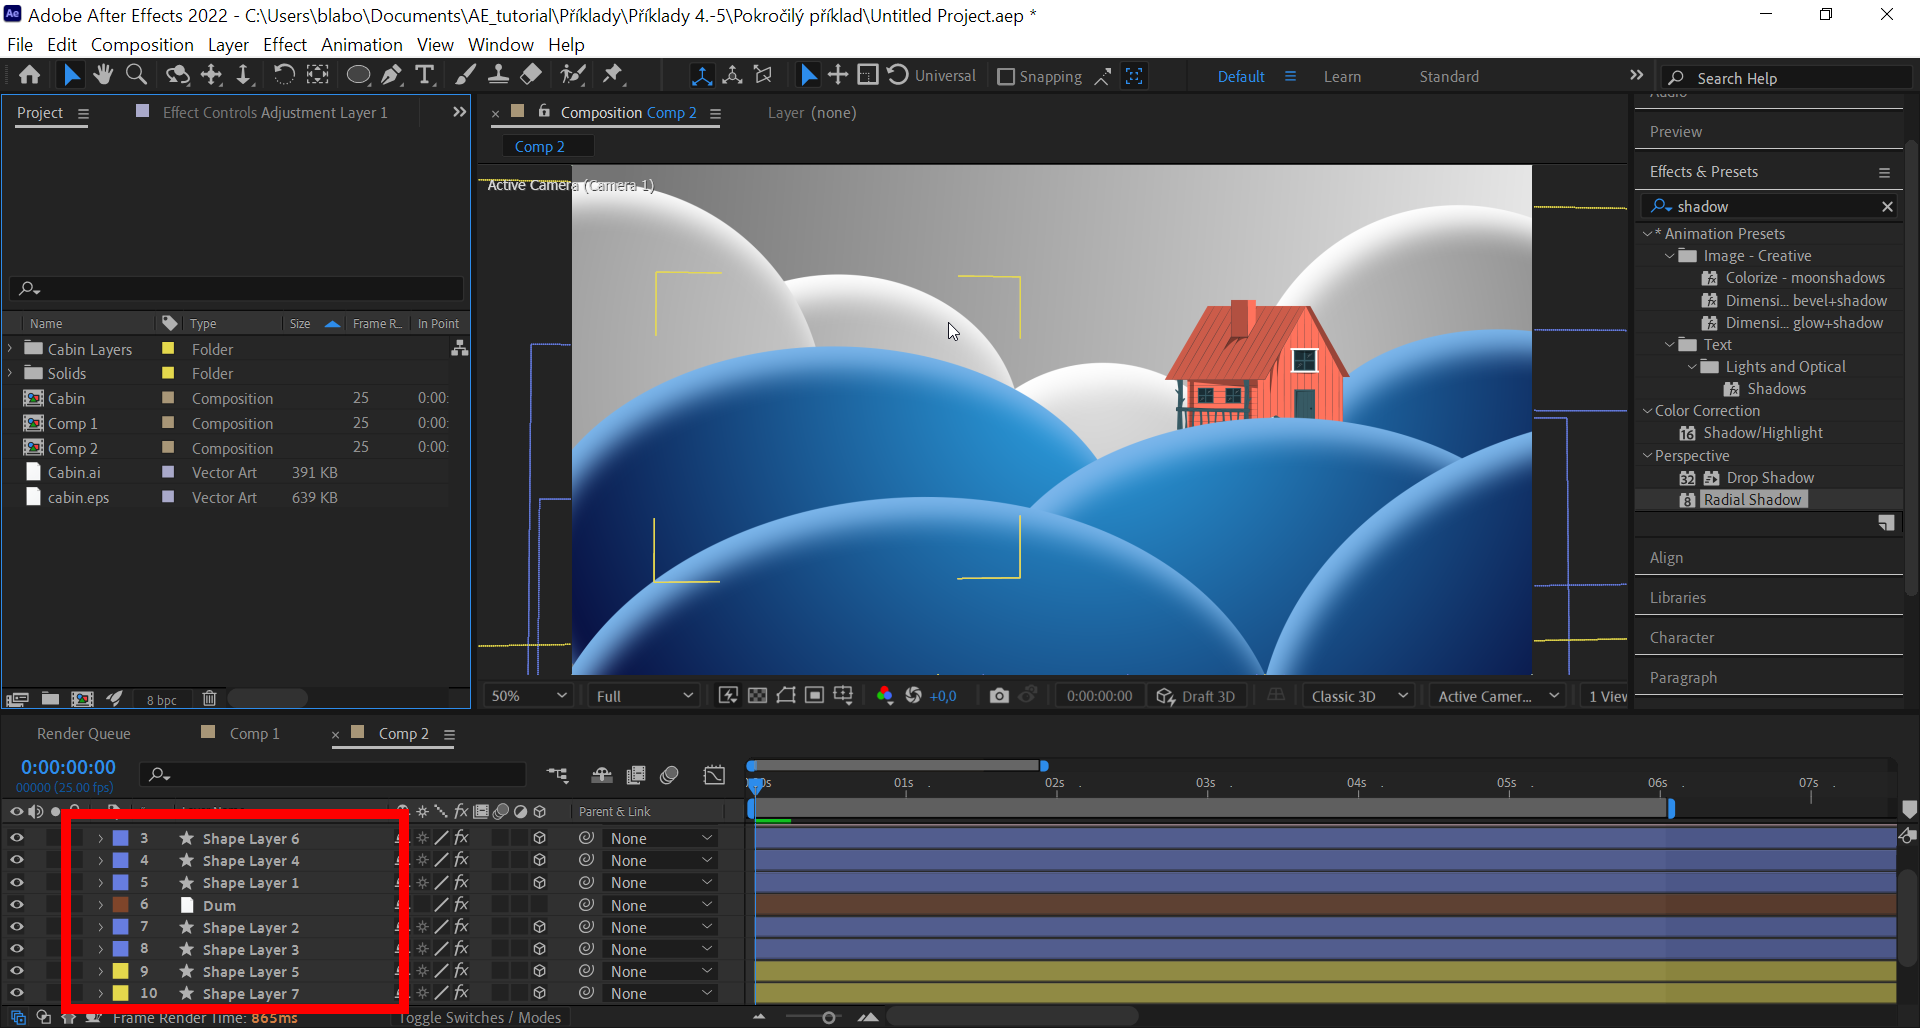
Task: Switch to the Comp 1 timeline tab
Action: (x=253, y=733)
